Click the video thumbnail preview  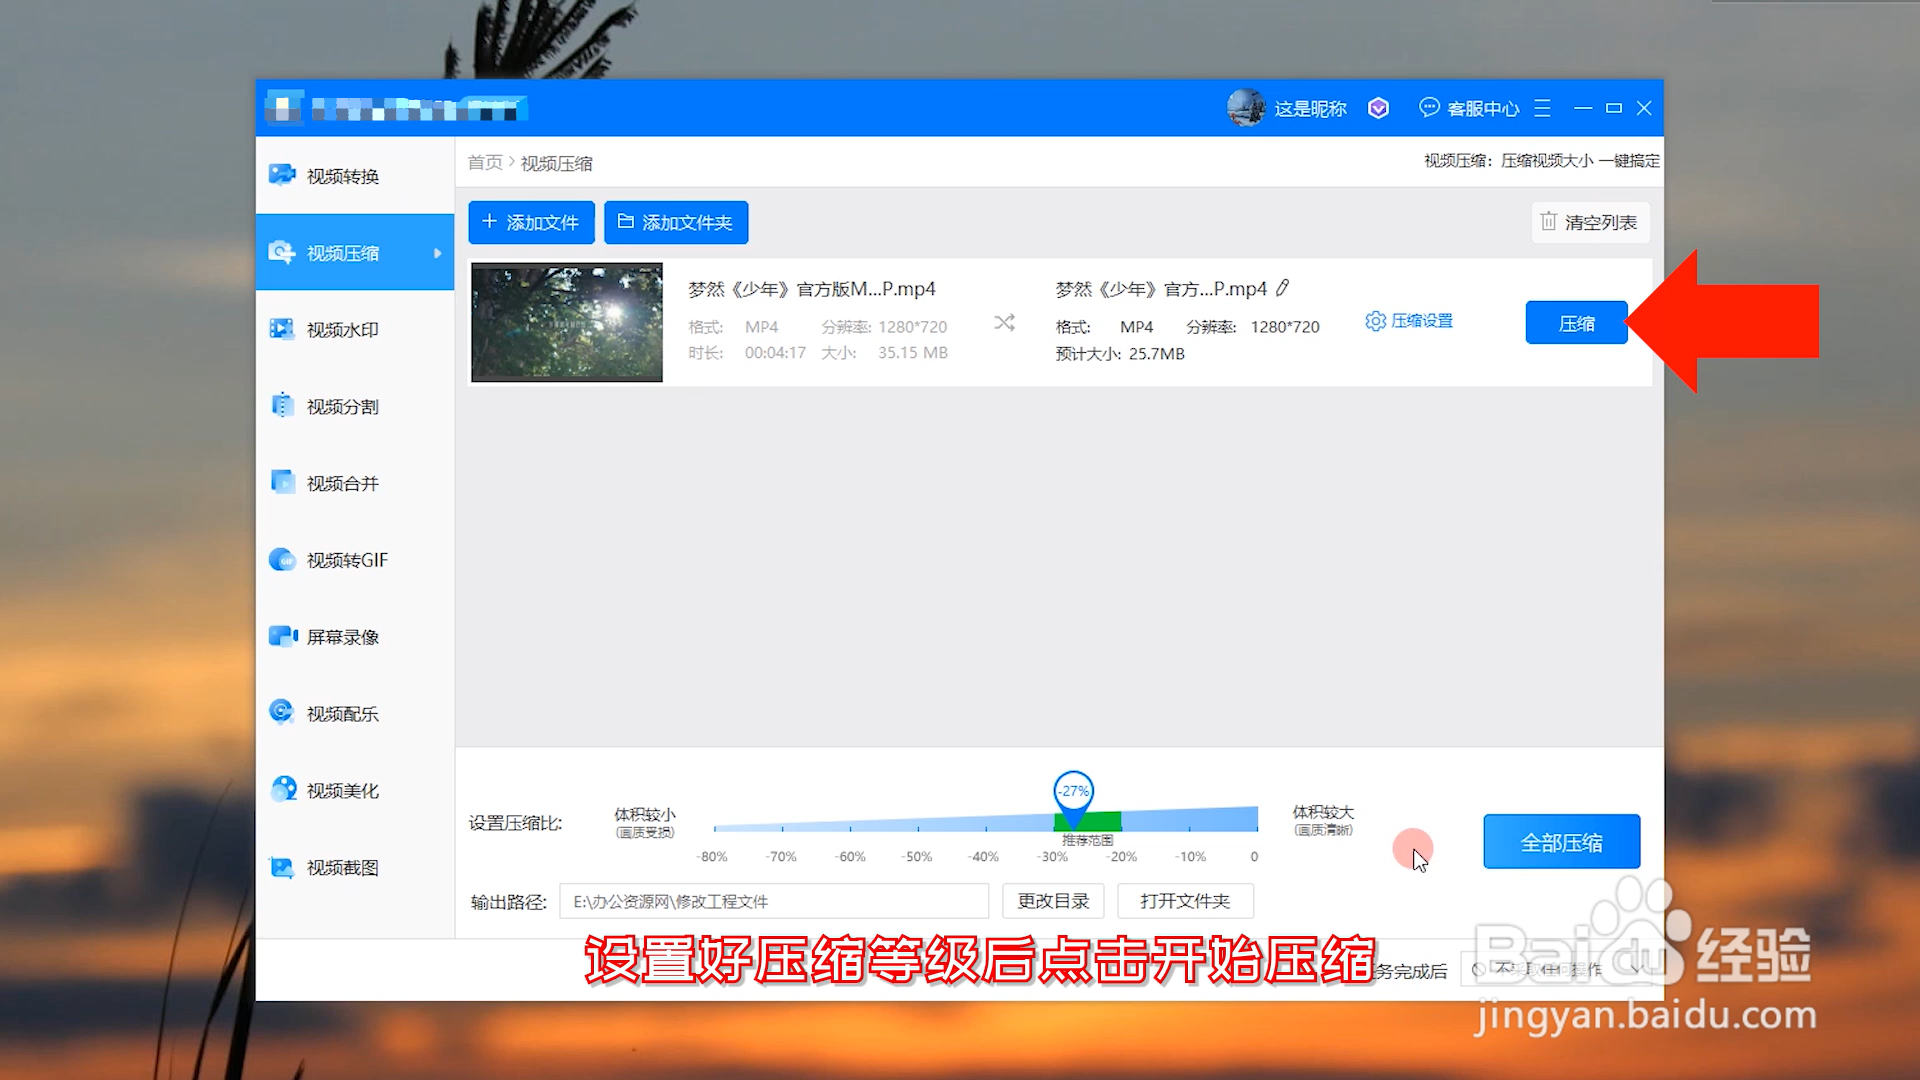[567, 322]
